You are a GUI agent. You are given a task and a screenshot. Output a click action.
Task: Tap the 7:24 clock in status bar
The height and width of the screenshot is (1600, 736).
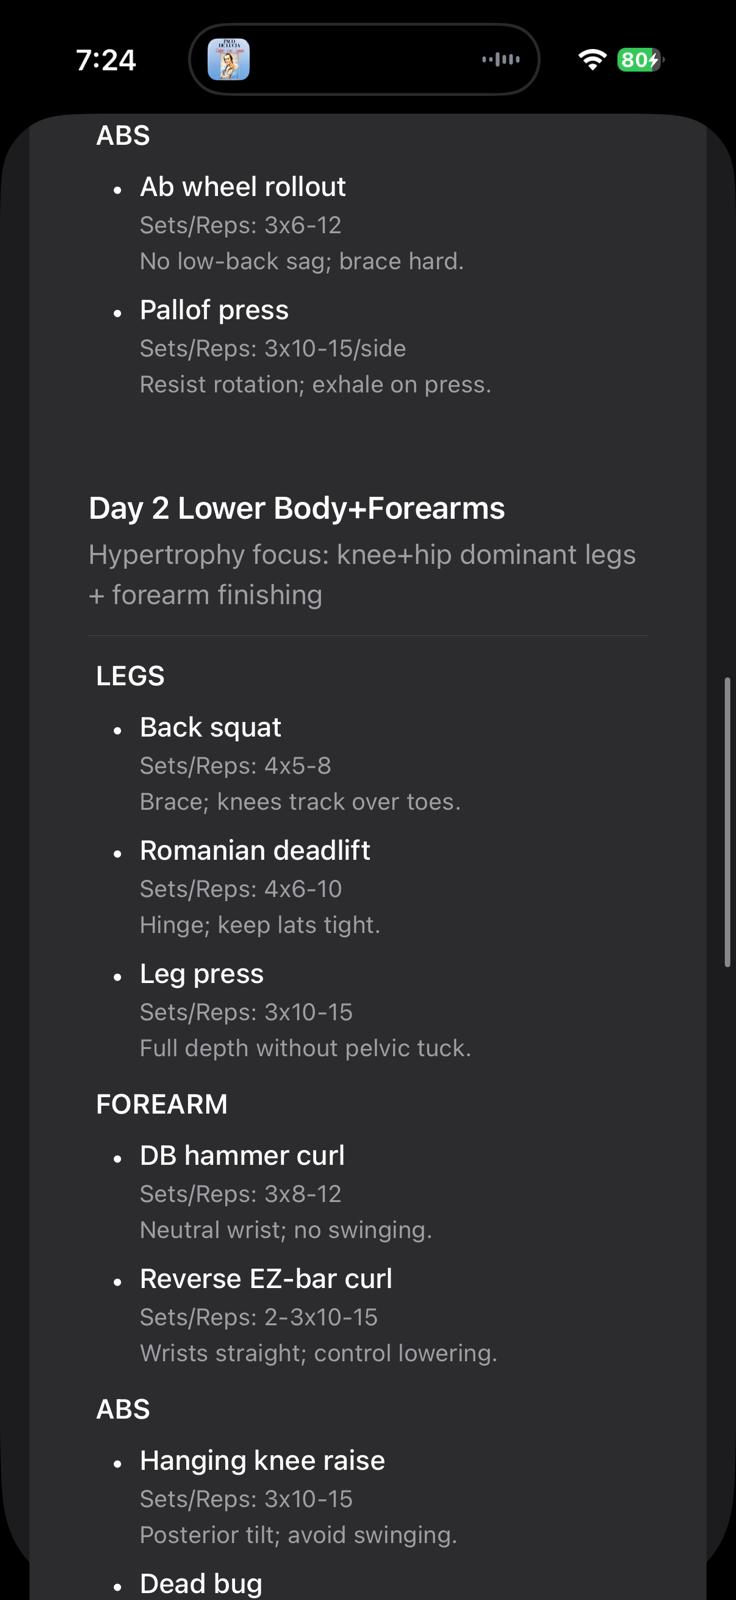[x=106, y=60]
